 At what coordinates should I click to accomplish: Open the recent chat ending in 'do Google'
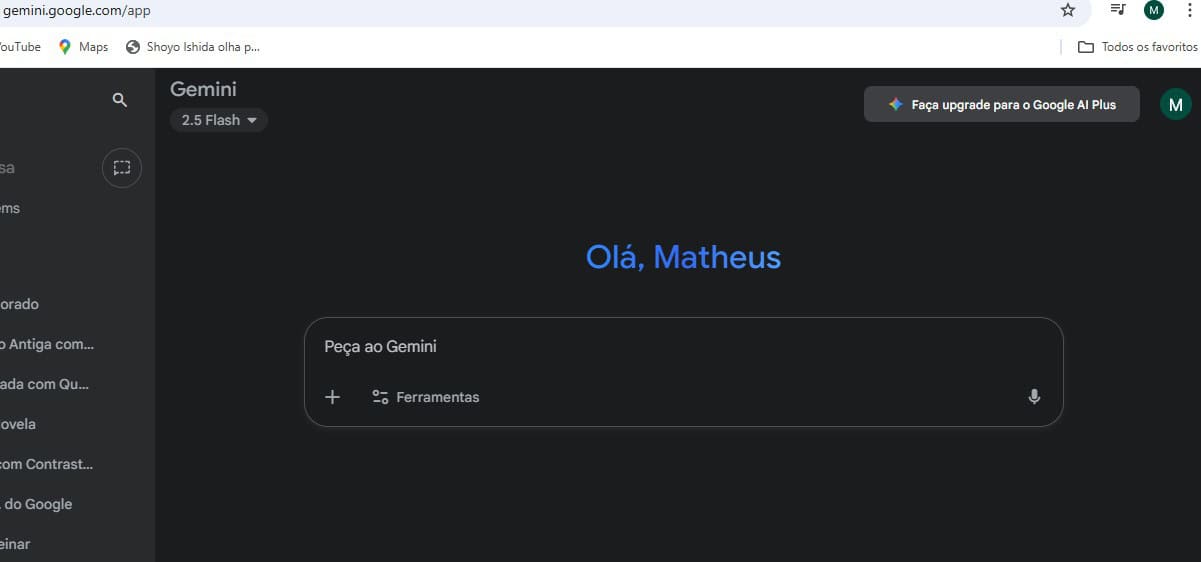(38, 504)
